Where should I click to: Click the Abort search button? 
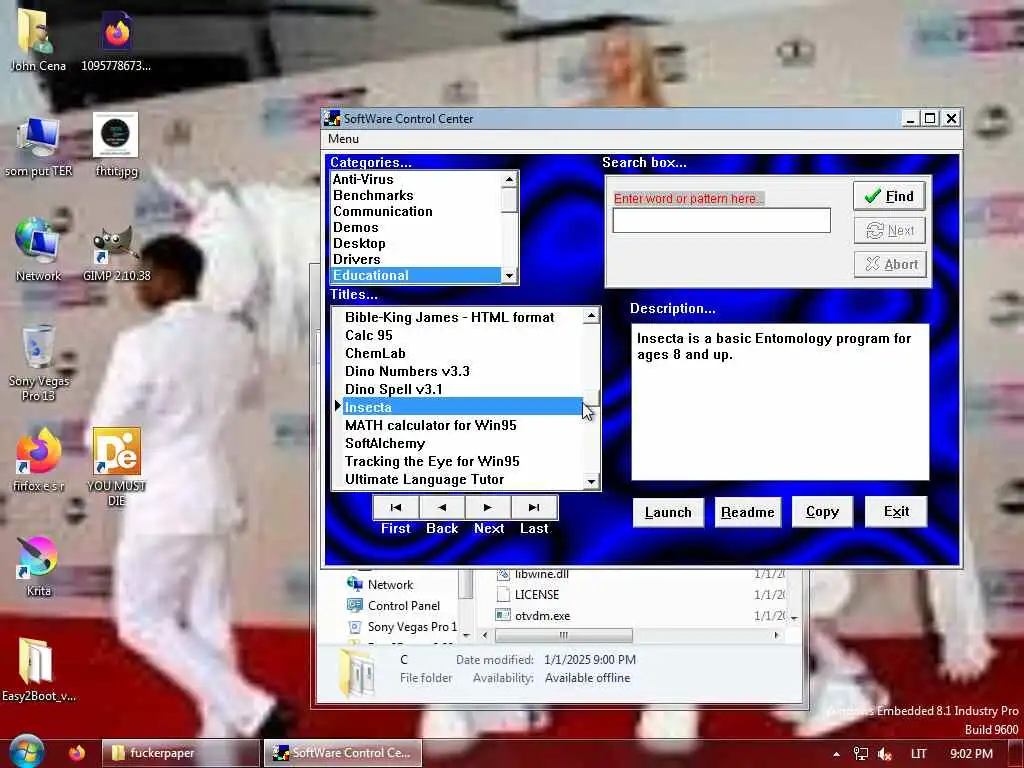(x=889, y=264)
